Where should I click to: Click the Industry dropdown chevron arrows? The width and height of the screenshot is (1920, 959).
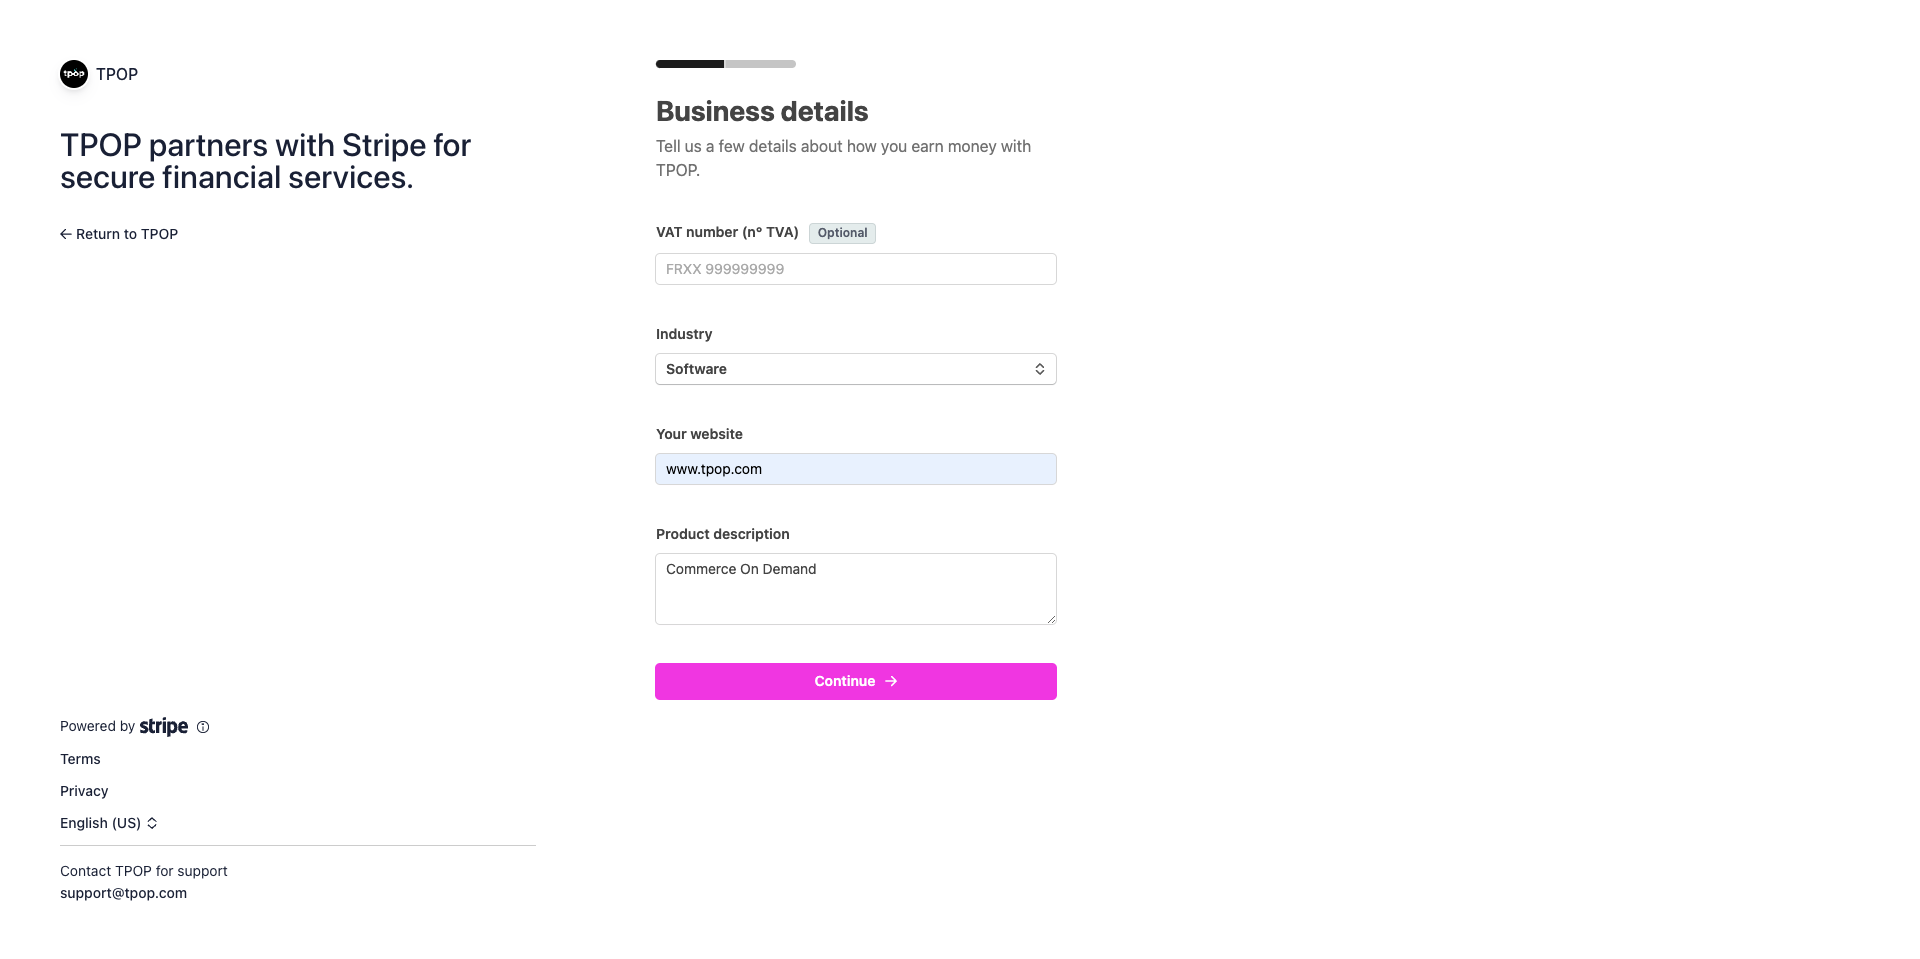coord(1040,369)
